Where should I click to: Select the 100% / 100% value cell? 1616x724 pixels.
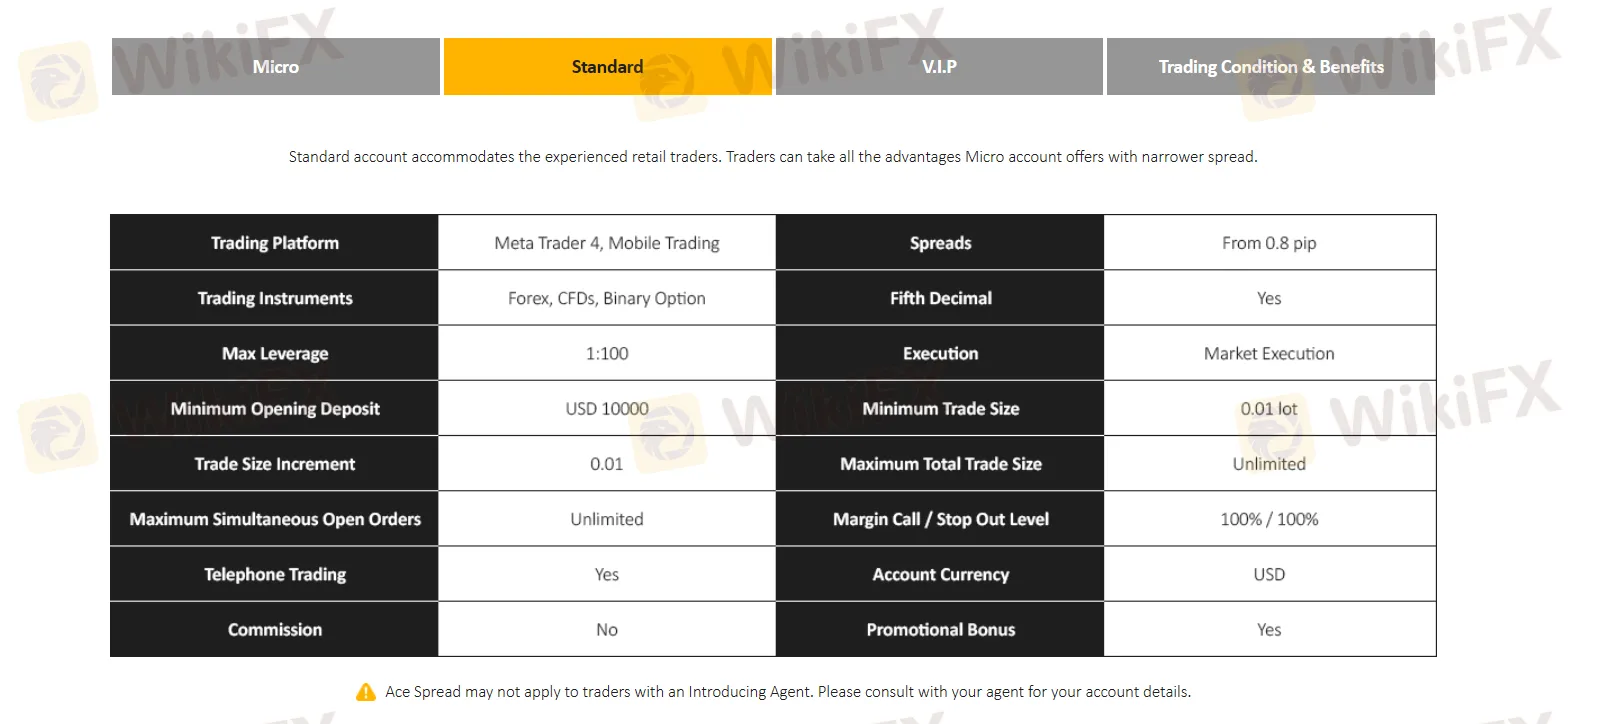click(1269, 519)
